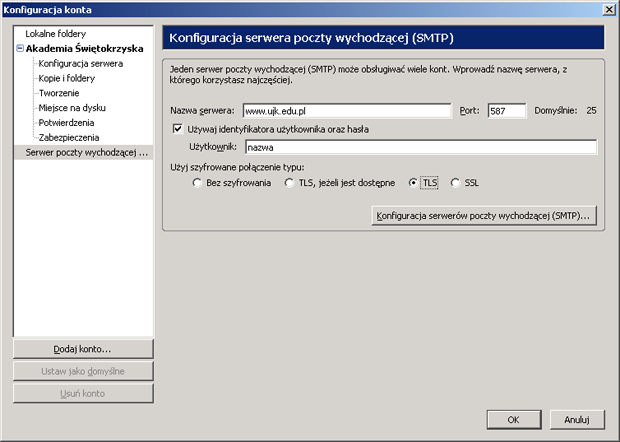This screenshot has width=620, height=442.
Task: Select Bez szyfrowania radio option
Action: coord(198,183)
